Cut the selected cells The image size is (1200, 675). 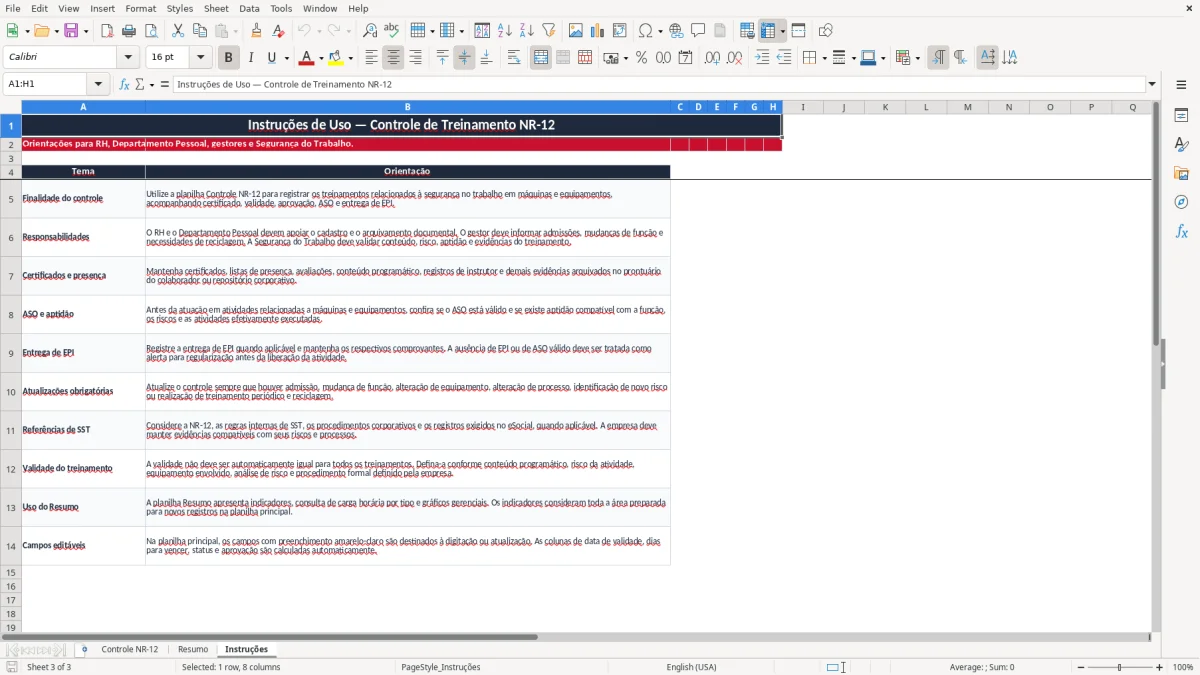[x=178, y=31]
